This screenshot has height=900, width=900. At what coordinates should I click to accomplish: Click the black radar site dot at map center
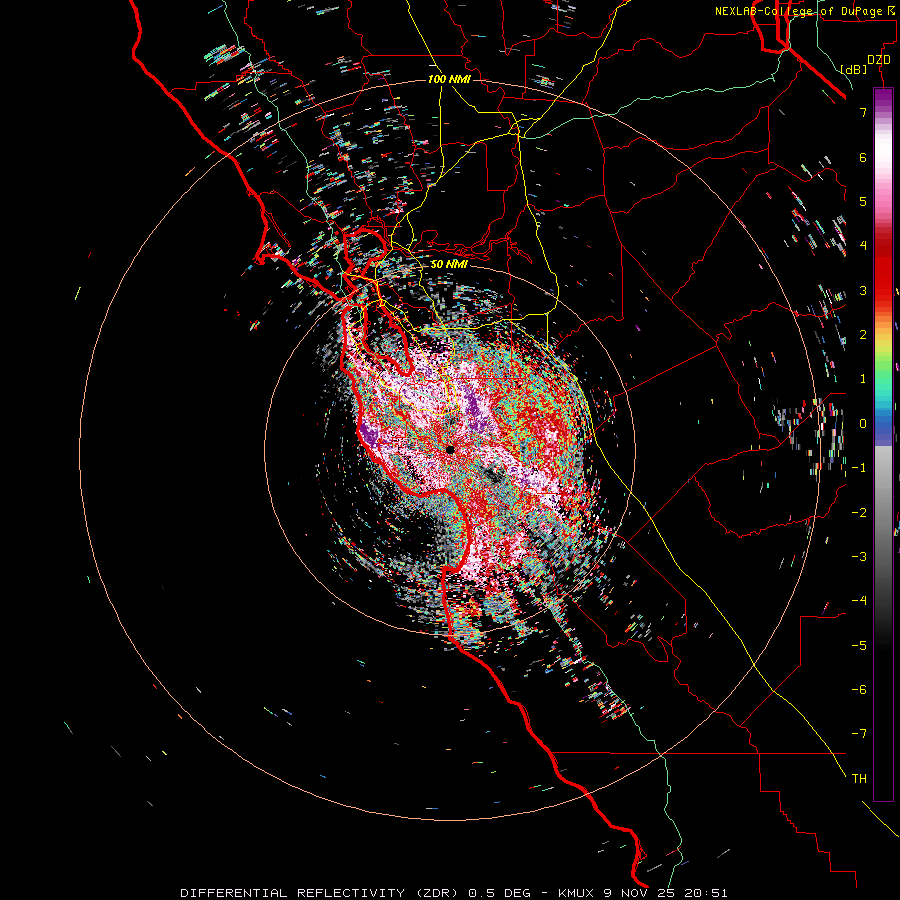[x=450, y=449]
